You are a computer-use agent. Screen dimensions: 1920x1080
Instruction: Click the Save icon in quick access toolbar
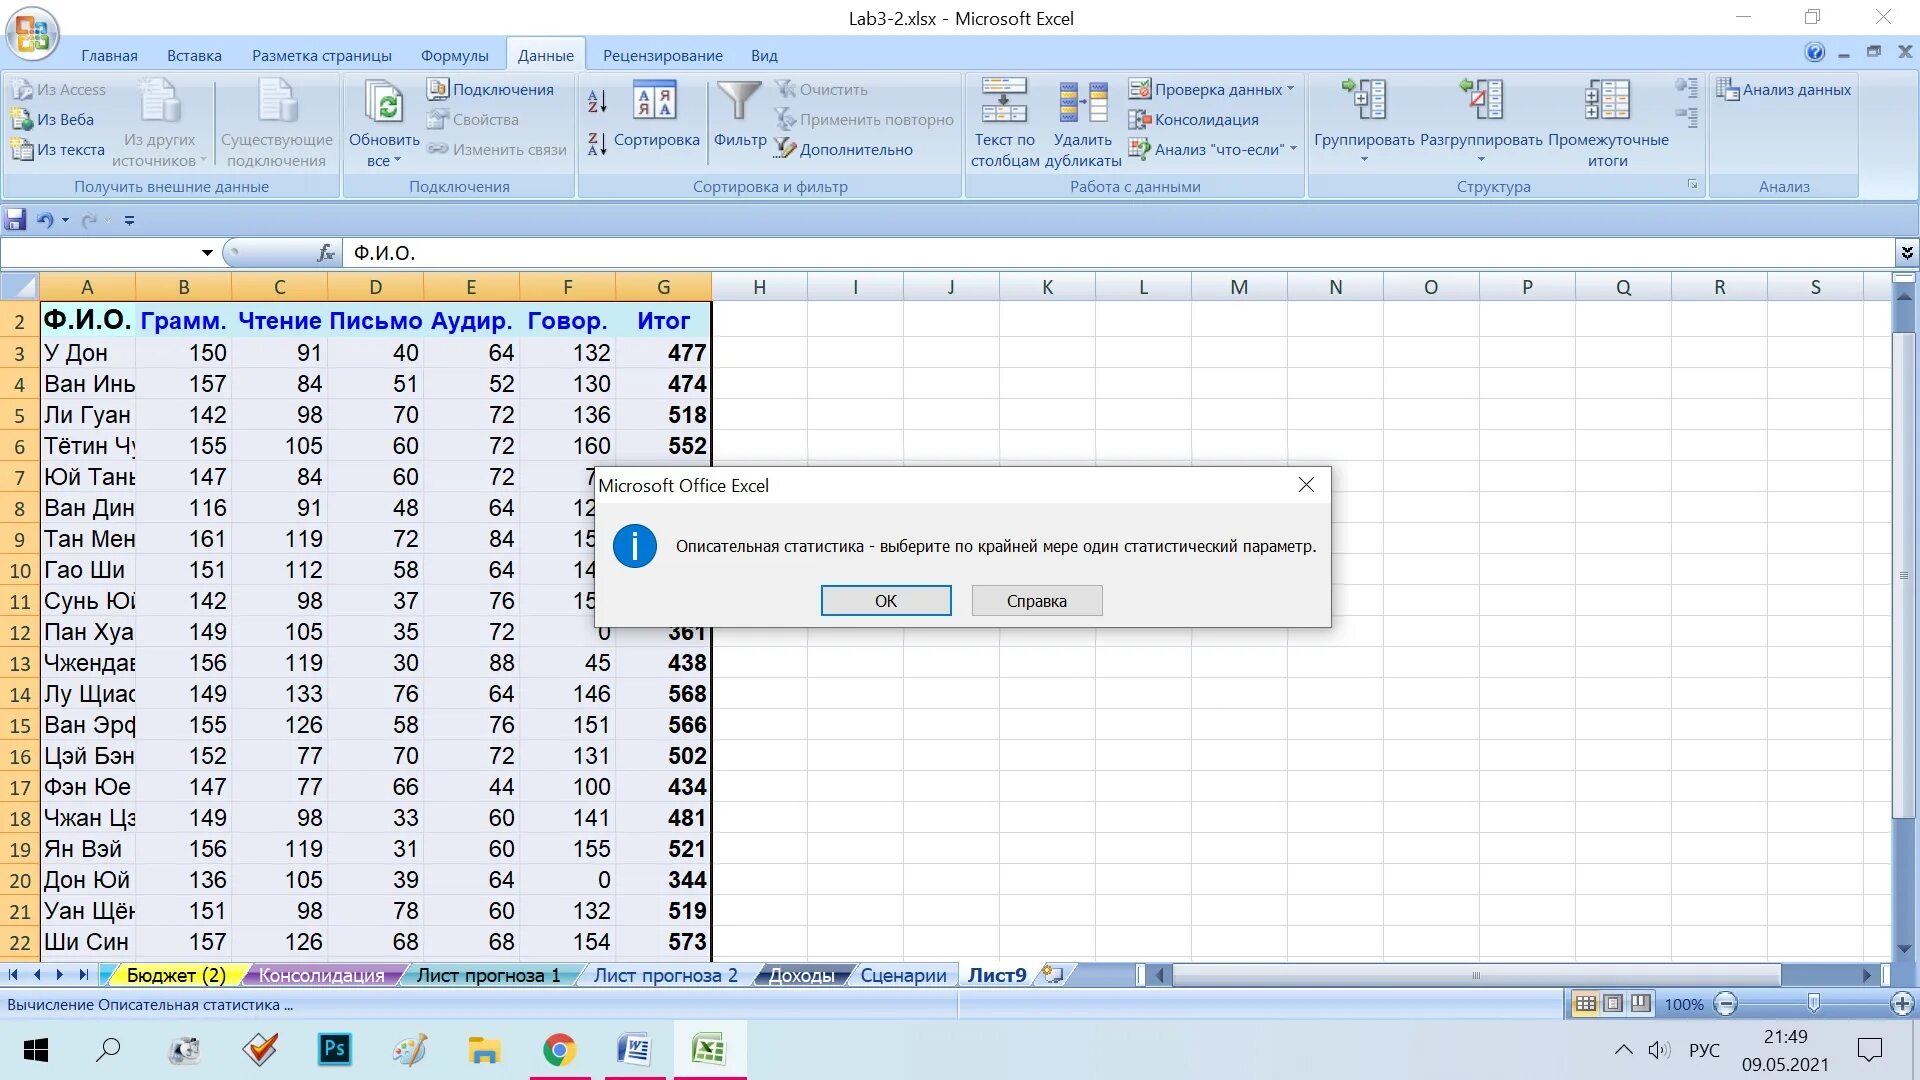(16, 220)
